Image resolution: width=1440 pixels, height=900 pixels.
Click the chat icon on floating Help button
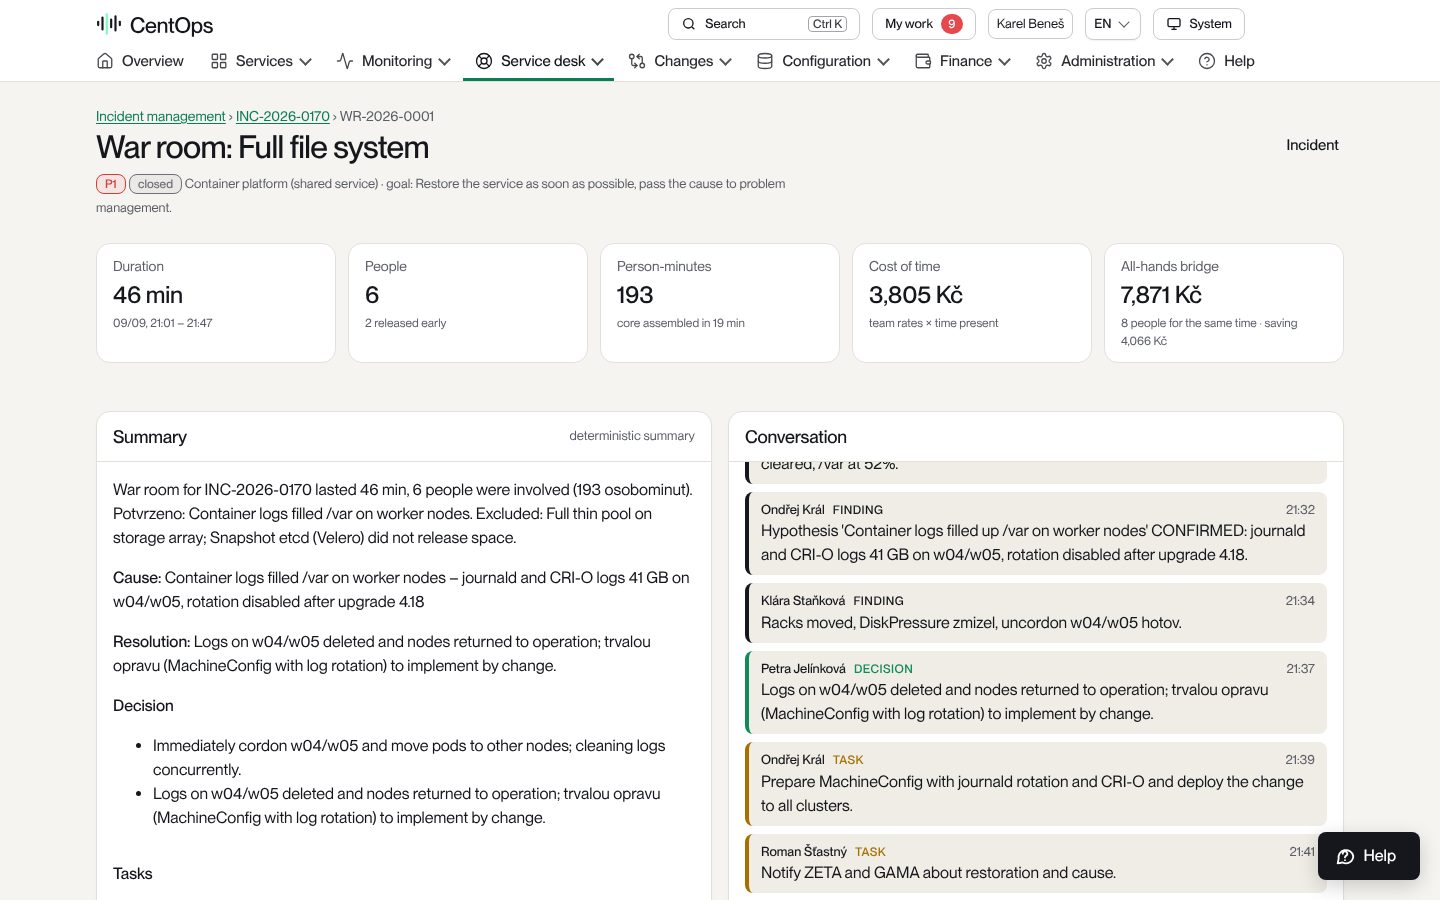1346,856
